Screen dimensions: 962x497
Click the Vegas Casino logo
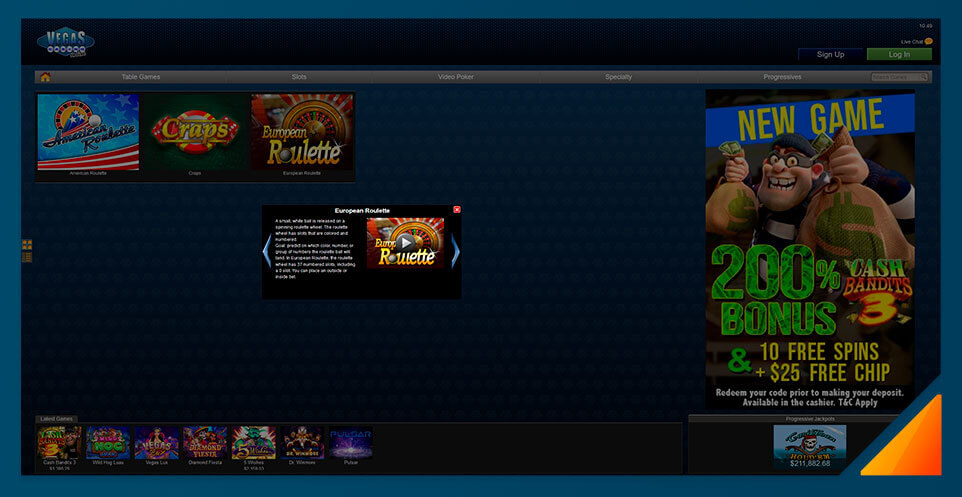tap(65, 42)
